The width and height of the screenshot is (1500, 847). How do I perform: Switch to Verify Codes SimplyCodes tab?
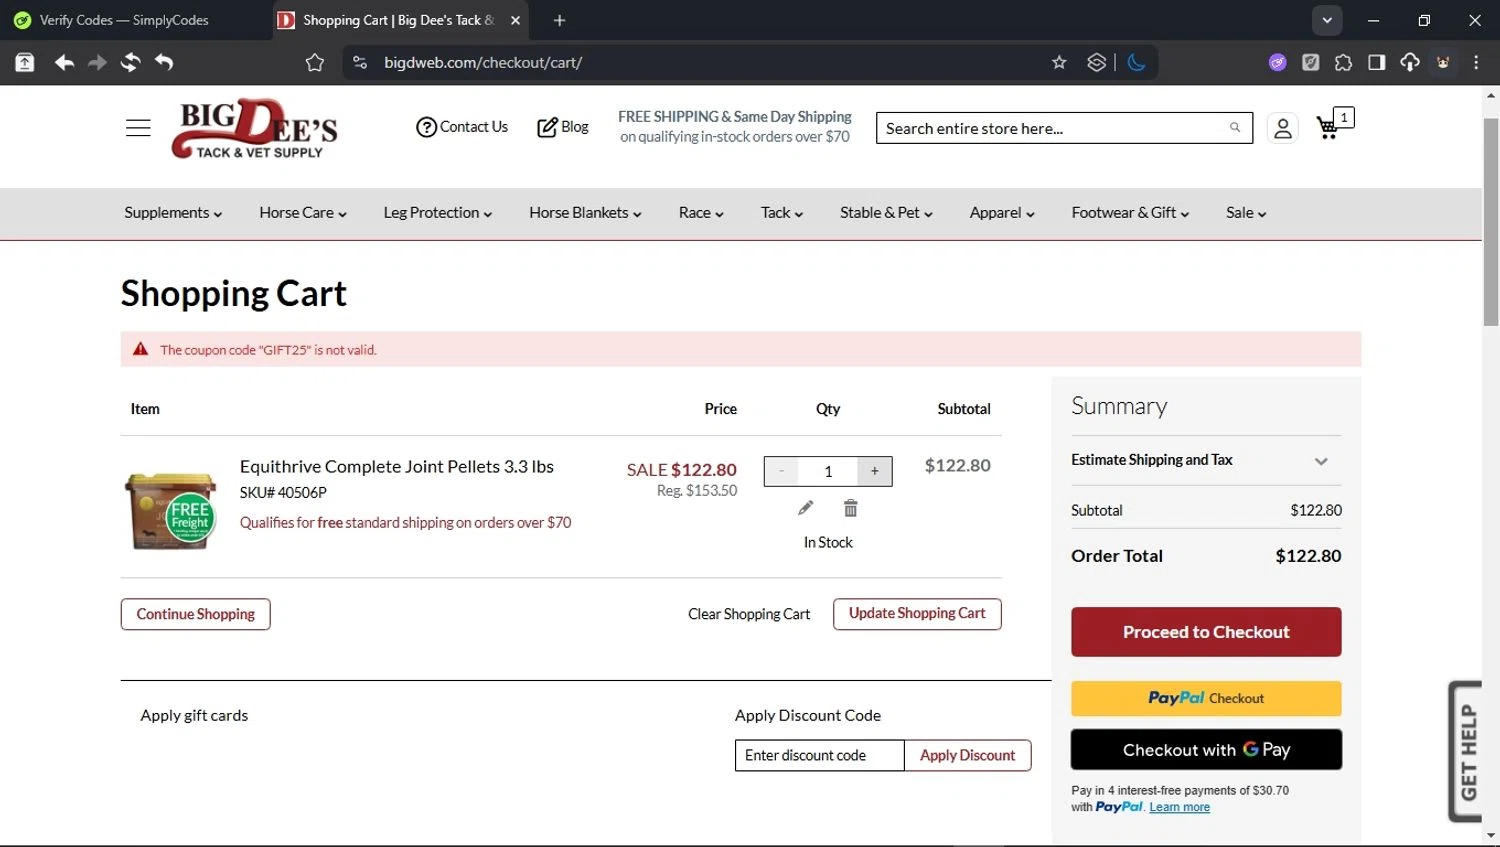click(x=124, y=20)
